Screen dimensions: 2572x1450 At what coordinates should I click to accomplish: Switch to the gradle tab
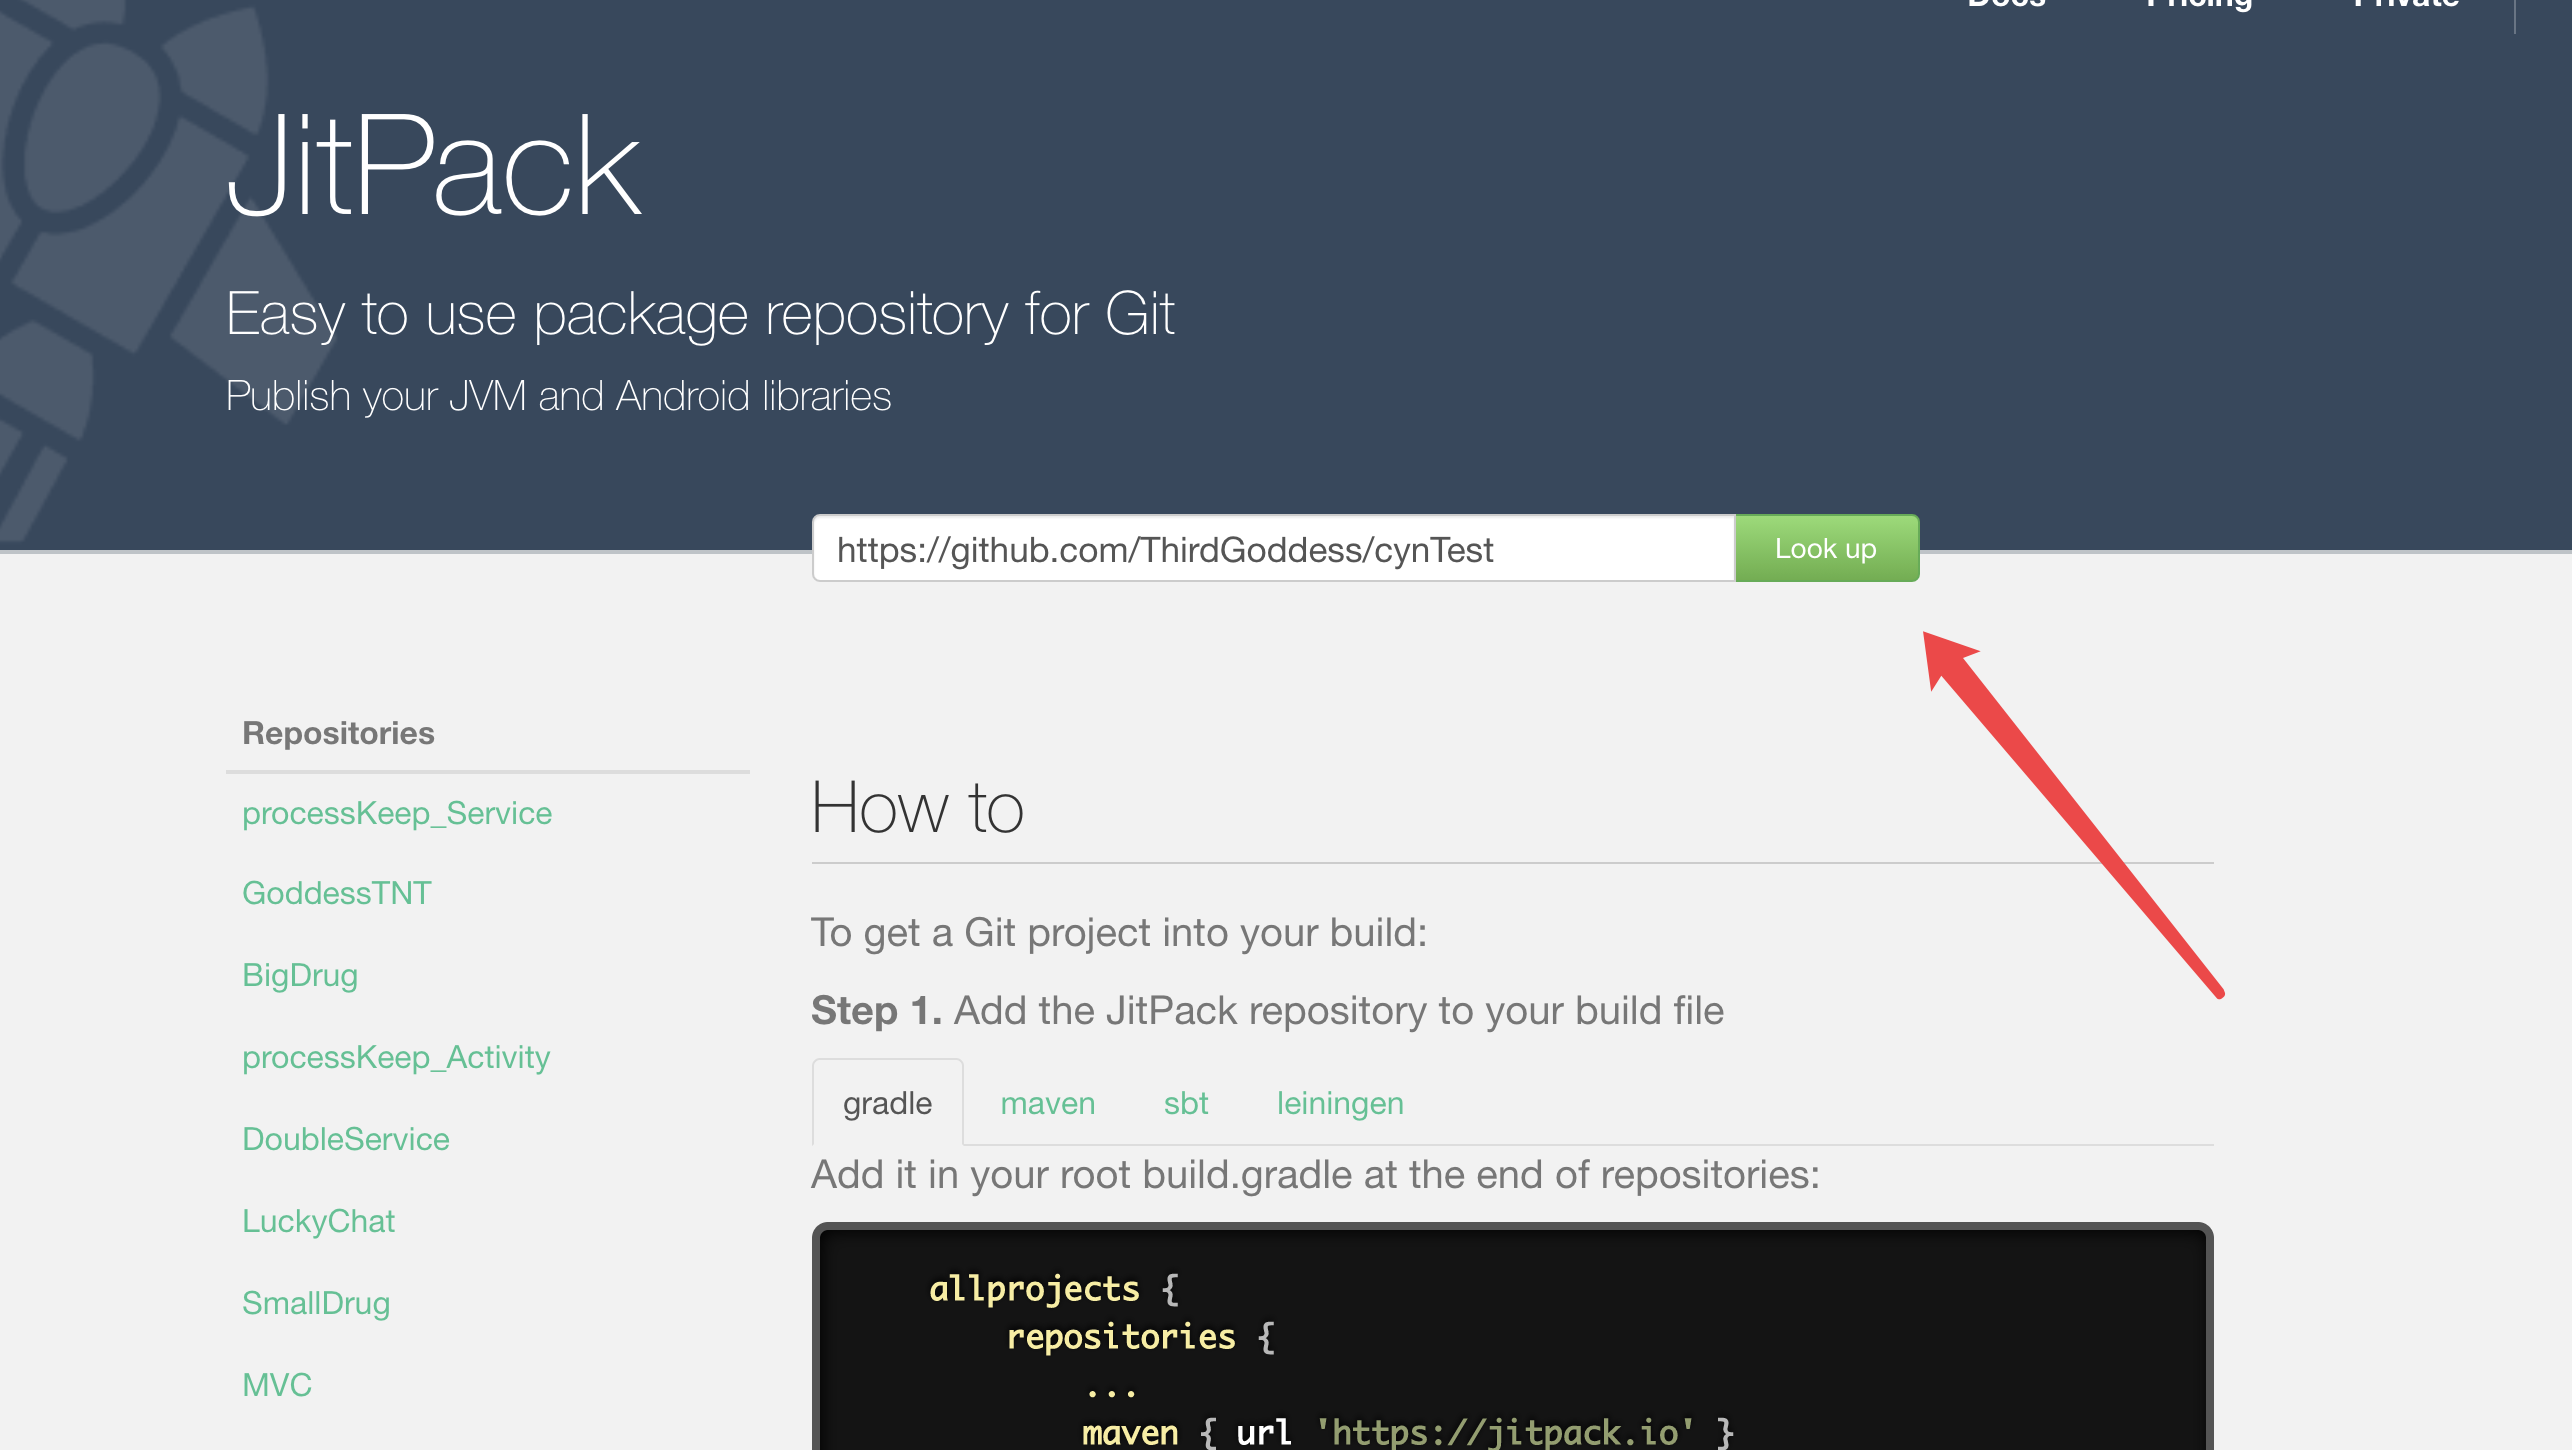coord(887,1103)
